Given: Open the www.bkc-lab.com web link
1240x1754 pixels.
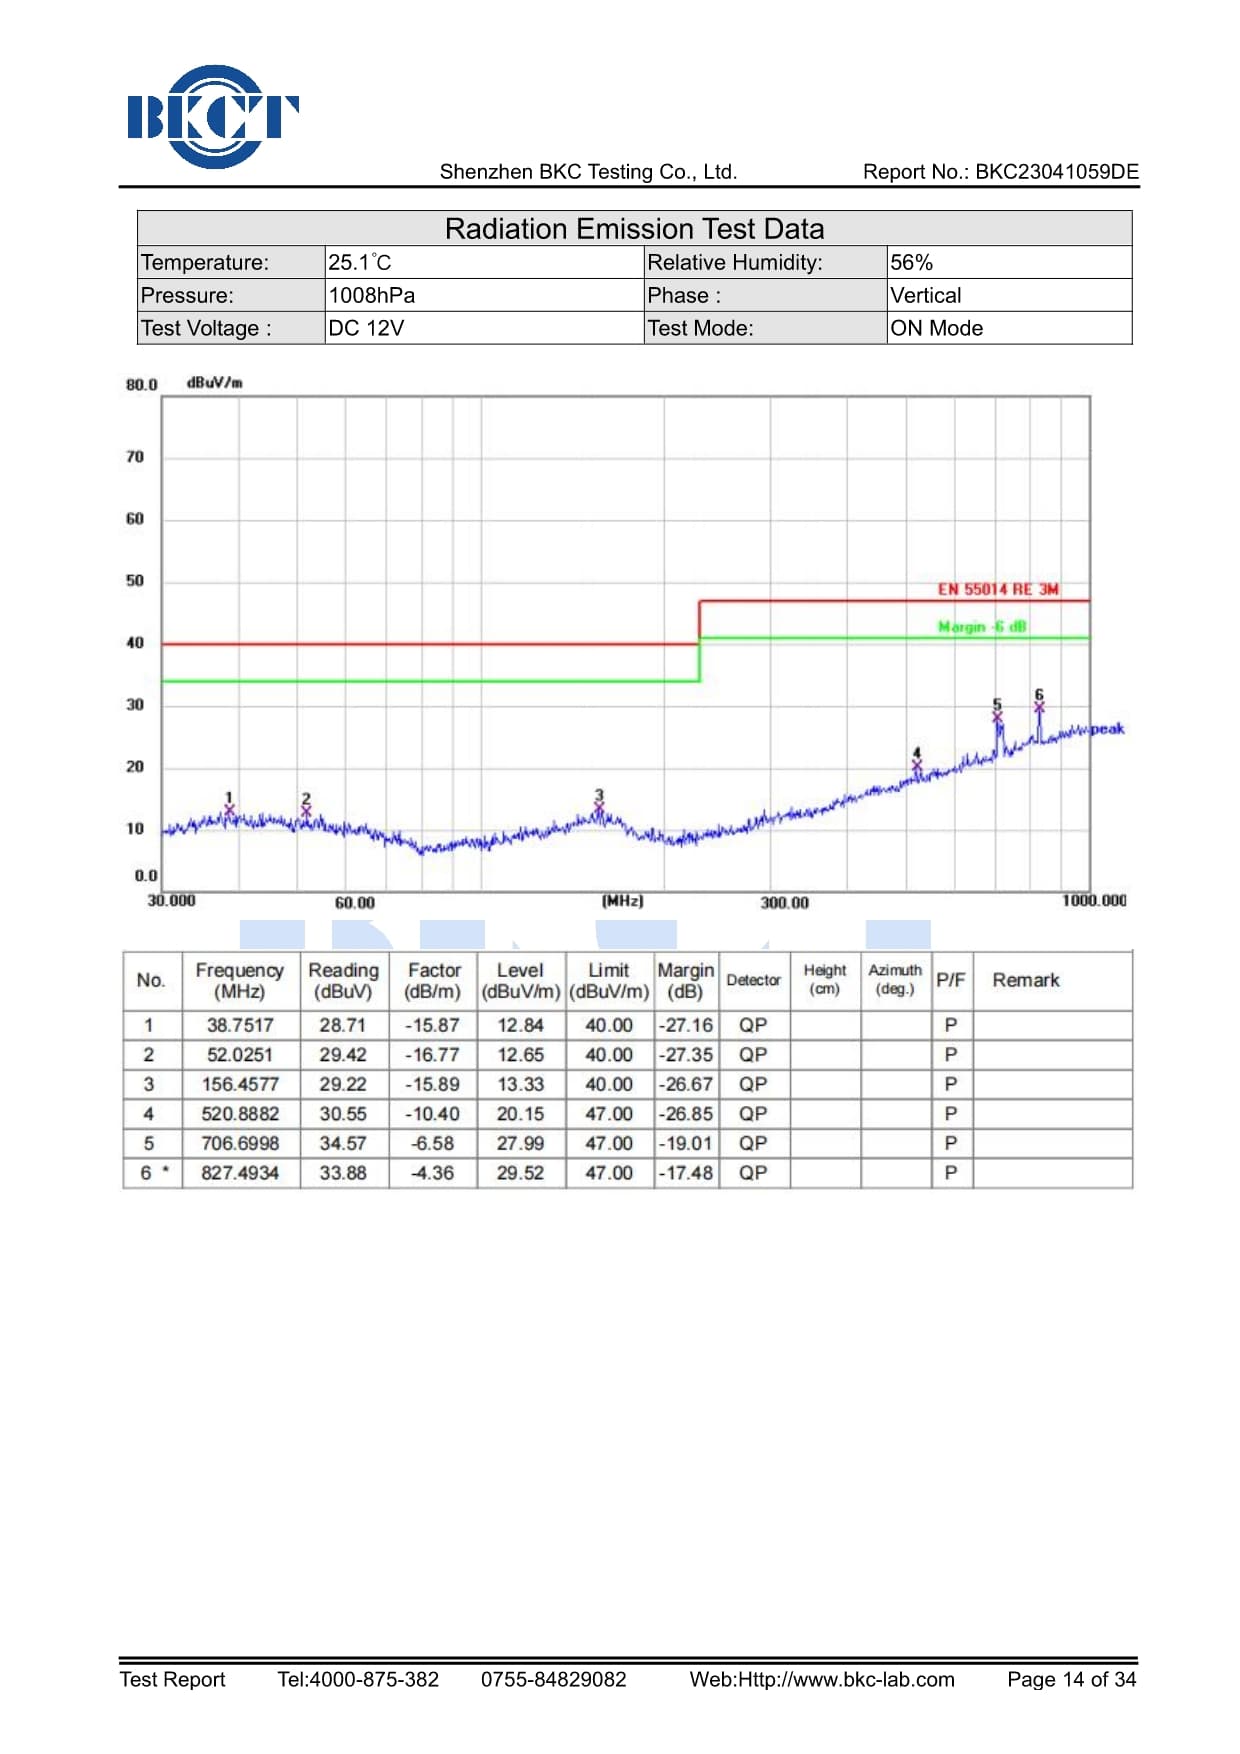Looking at the screenshot, I should [x=821, y=1679].
